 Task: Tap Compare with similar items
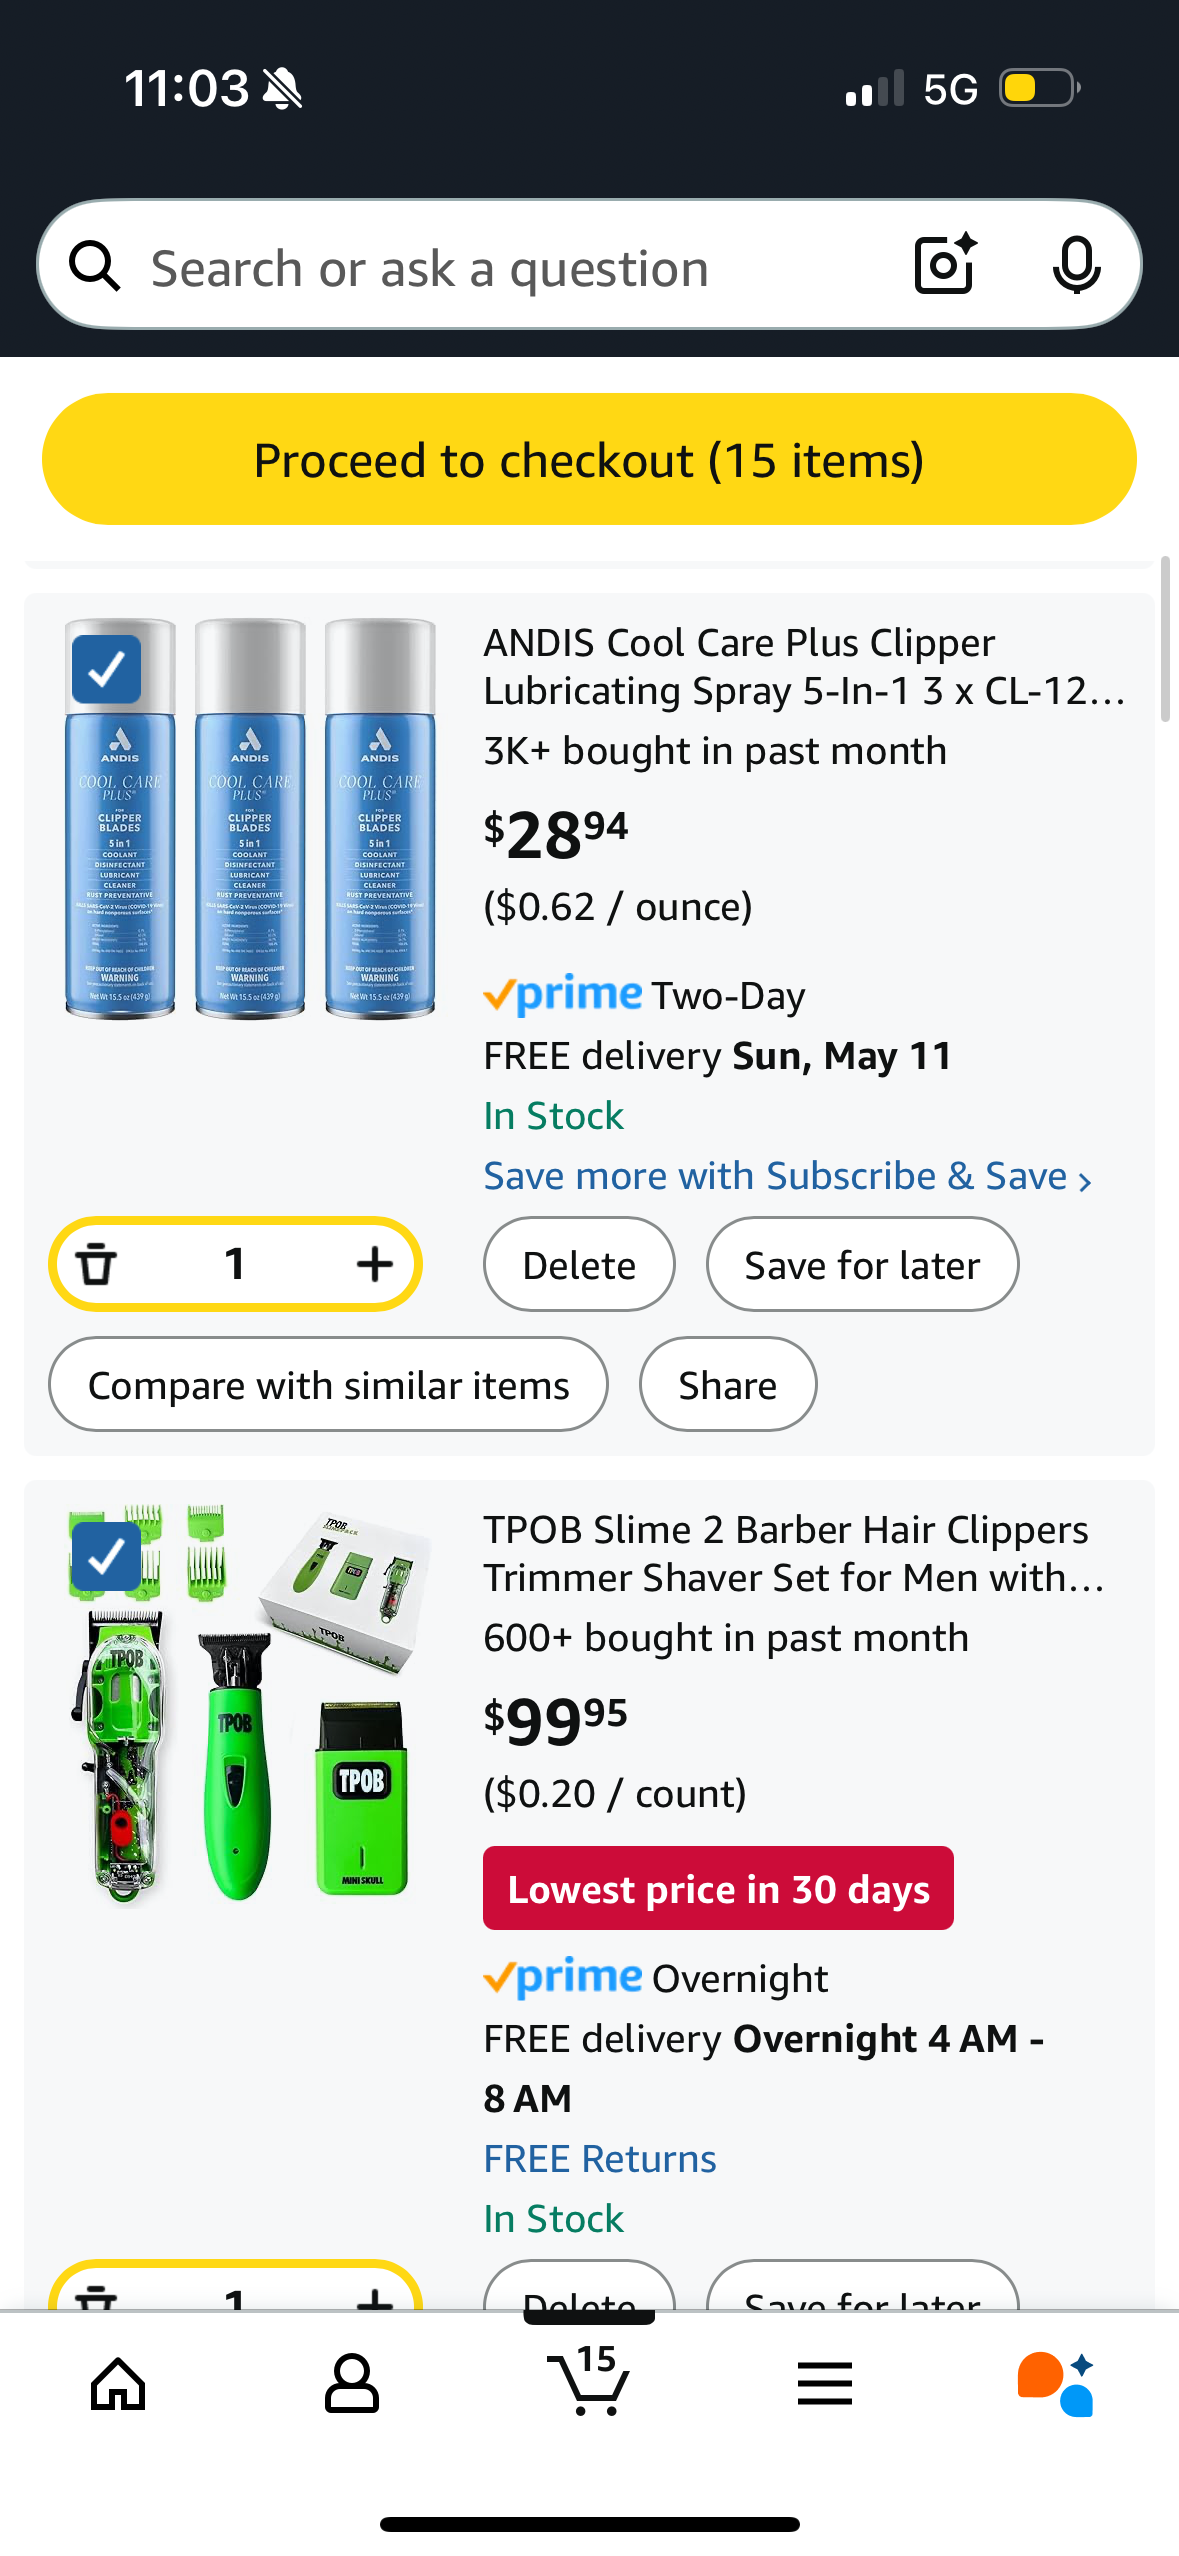coord(328,1385)
